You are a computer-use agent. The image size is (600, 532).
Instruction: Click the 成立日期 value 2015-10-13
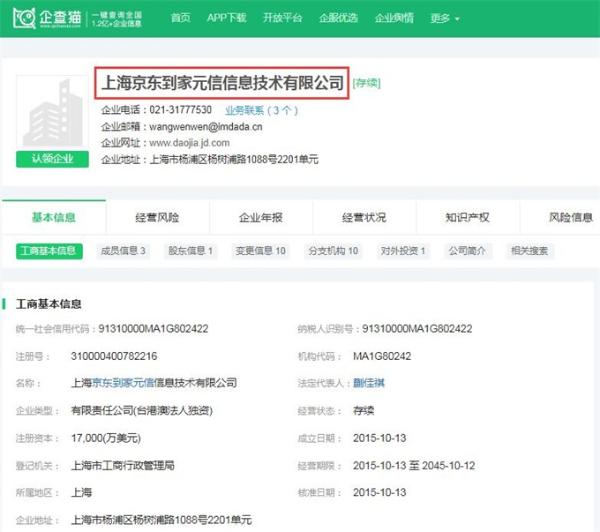(380, 438)
